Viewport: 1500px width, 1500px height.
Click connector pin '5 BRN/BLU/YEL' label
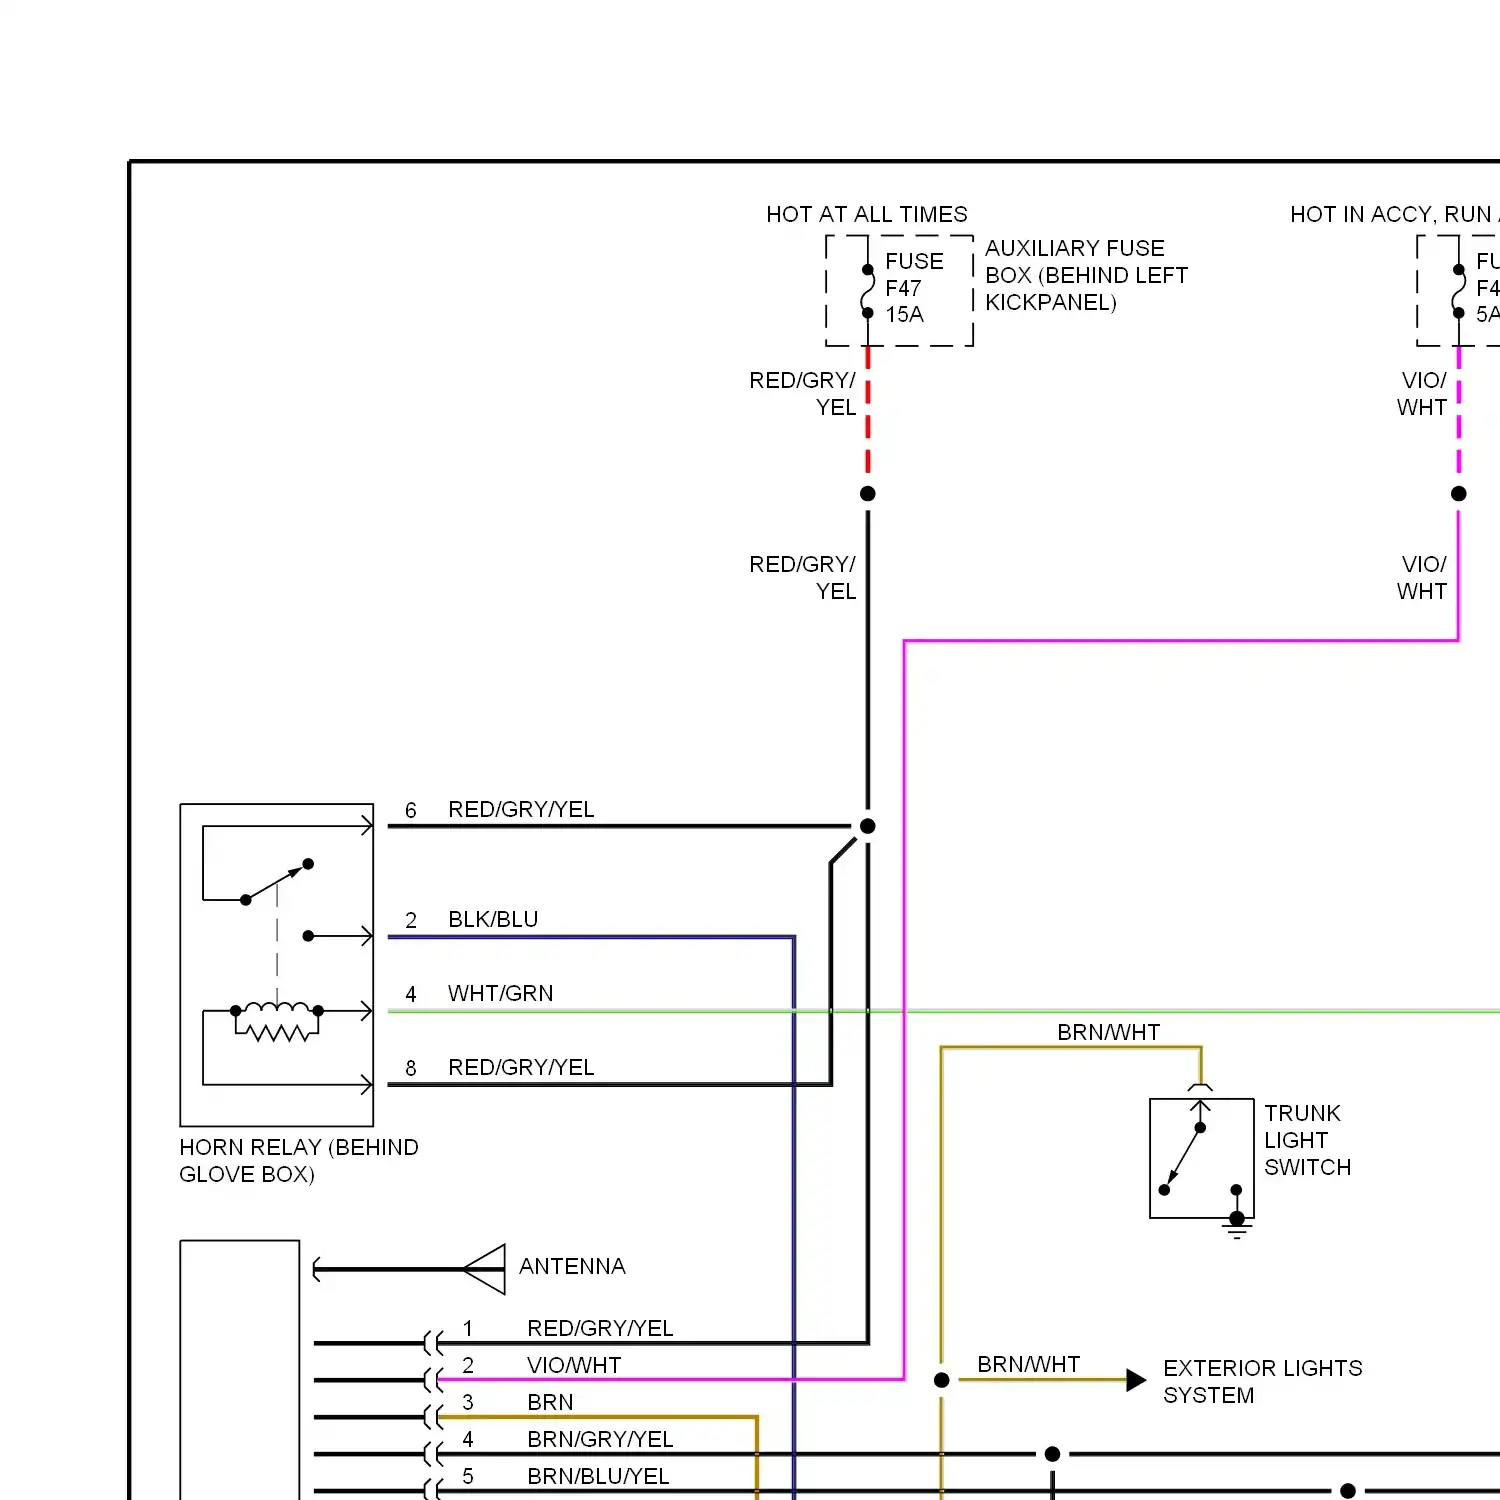(x=565, y=1476)
